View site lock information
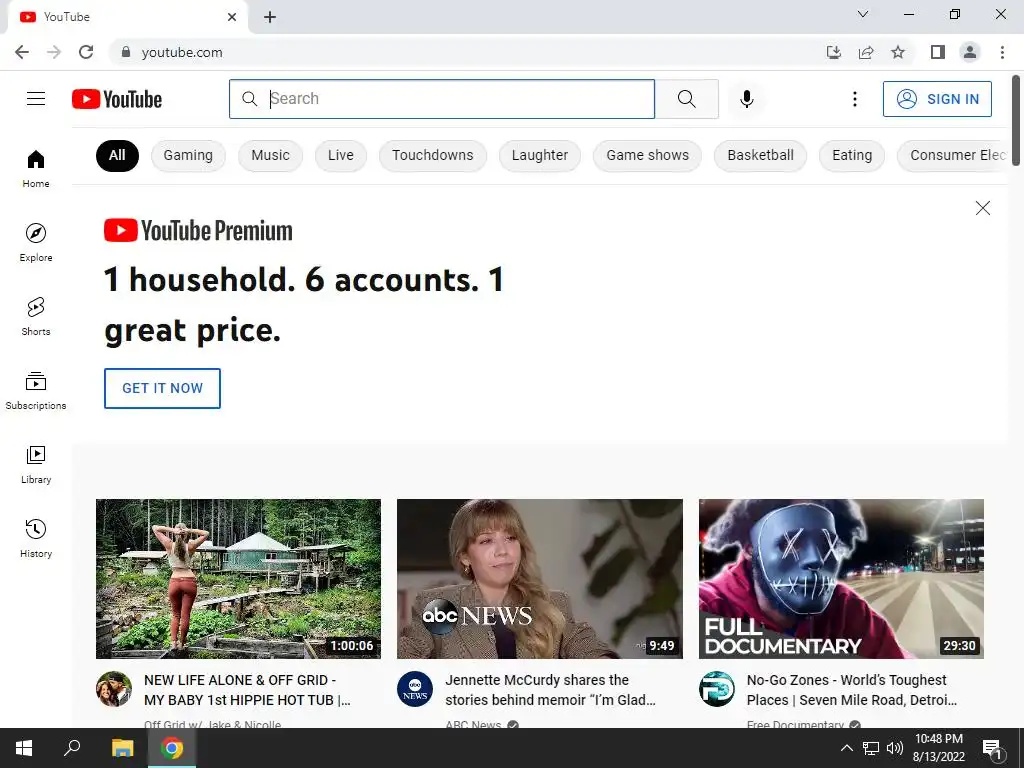 [x=126, y=52]
